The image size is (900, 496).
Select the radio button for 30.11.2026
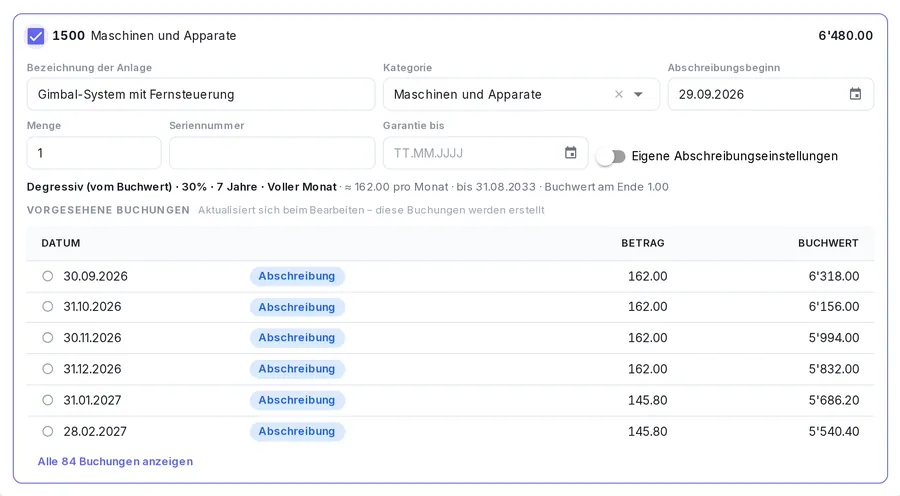point(48,338)
